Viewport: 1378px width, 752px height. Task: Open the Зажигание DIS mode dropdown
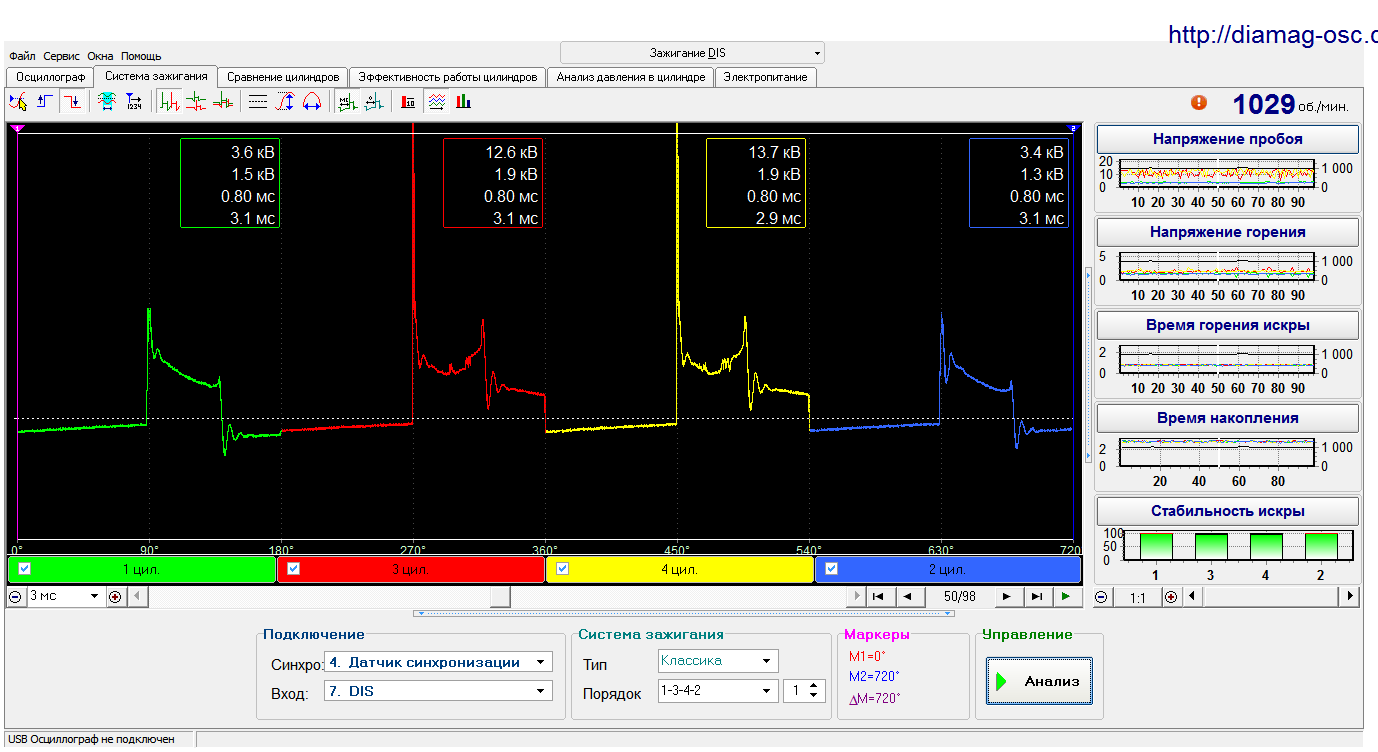[x=692, y=52]
